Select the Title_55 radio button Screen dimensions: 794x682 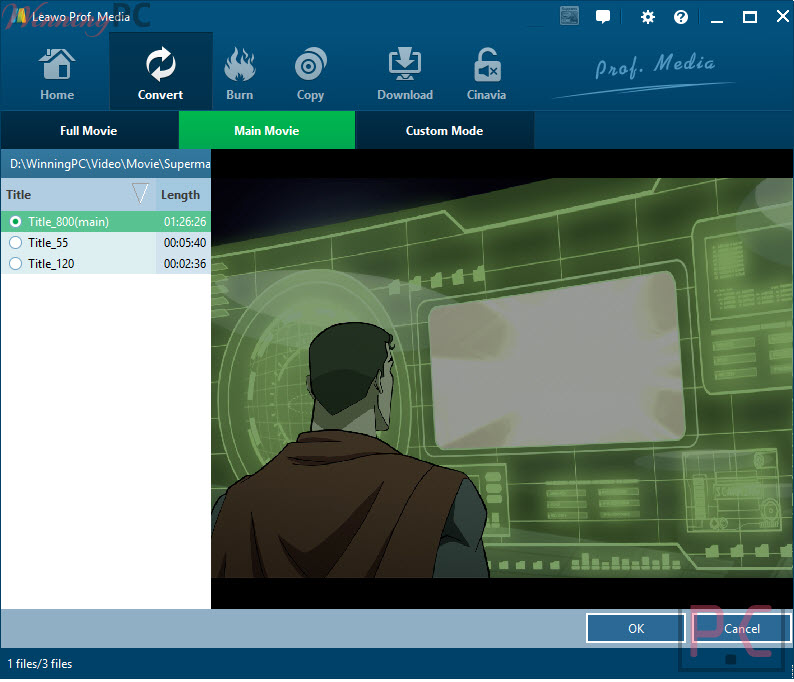(x=15, y=243)
